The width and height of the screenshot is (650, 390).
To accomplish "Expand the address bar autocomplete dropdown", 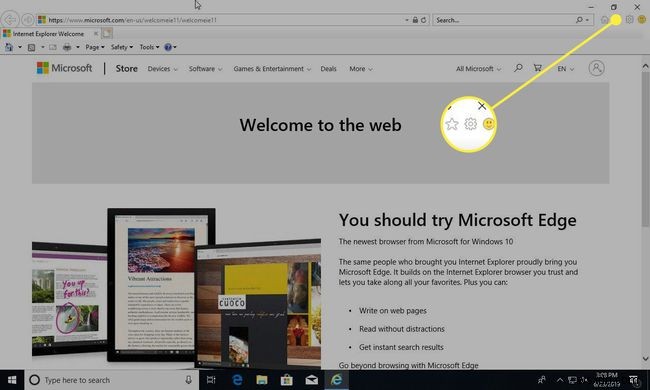I will tap(407, 20).
